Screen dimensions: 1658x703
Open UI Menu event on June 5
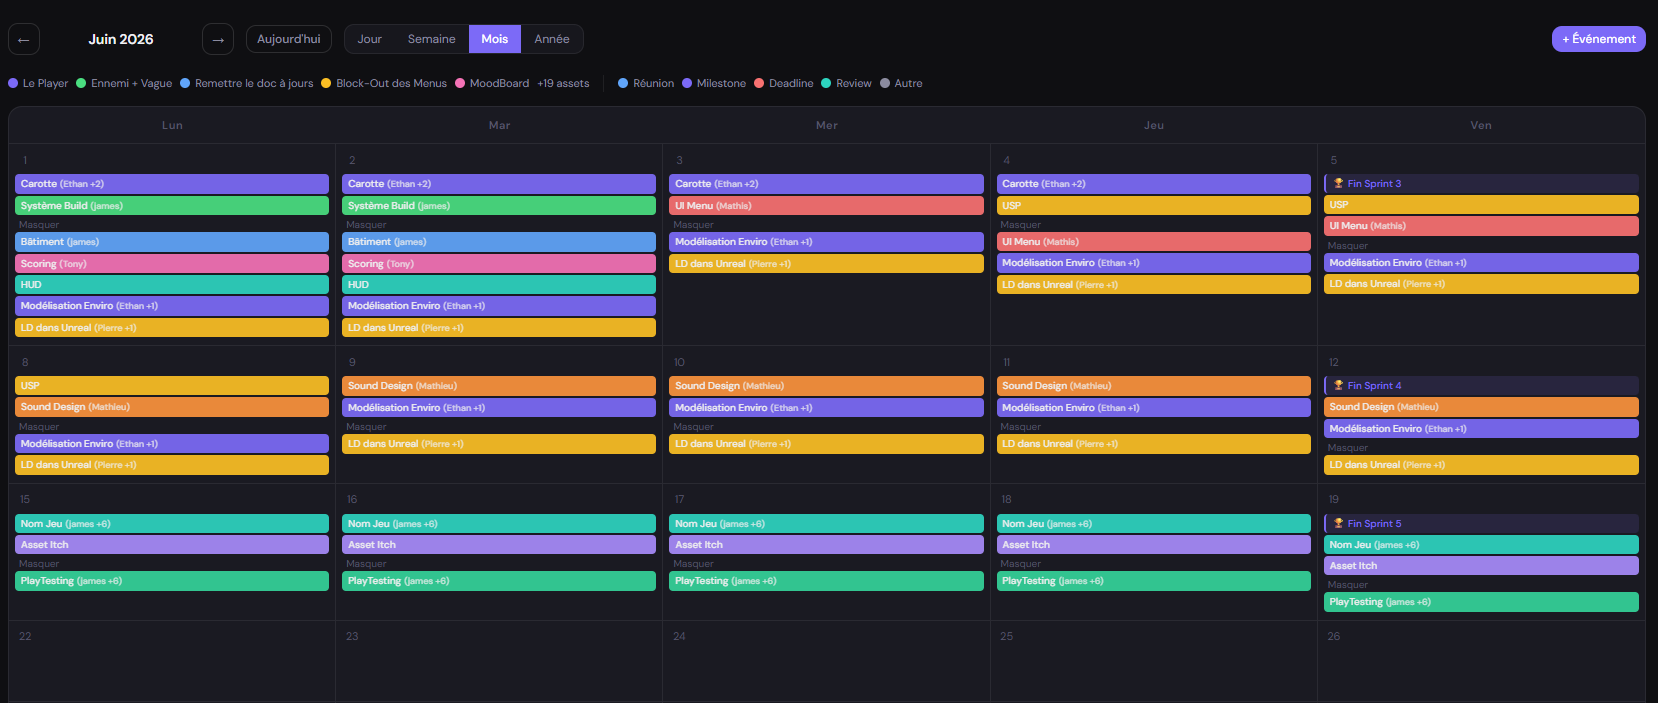1481,226
